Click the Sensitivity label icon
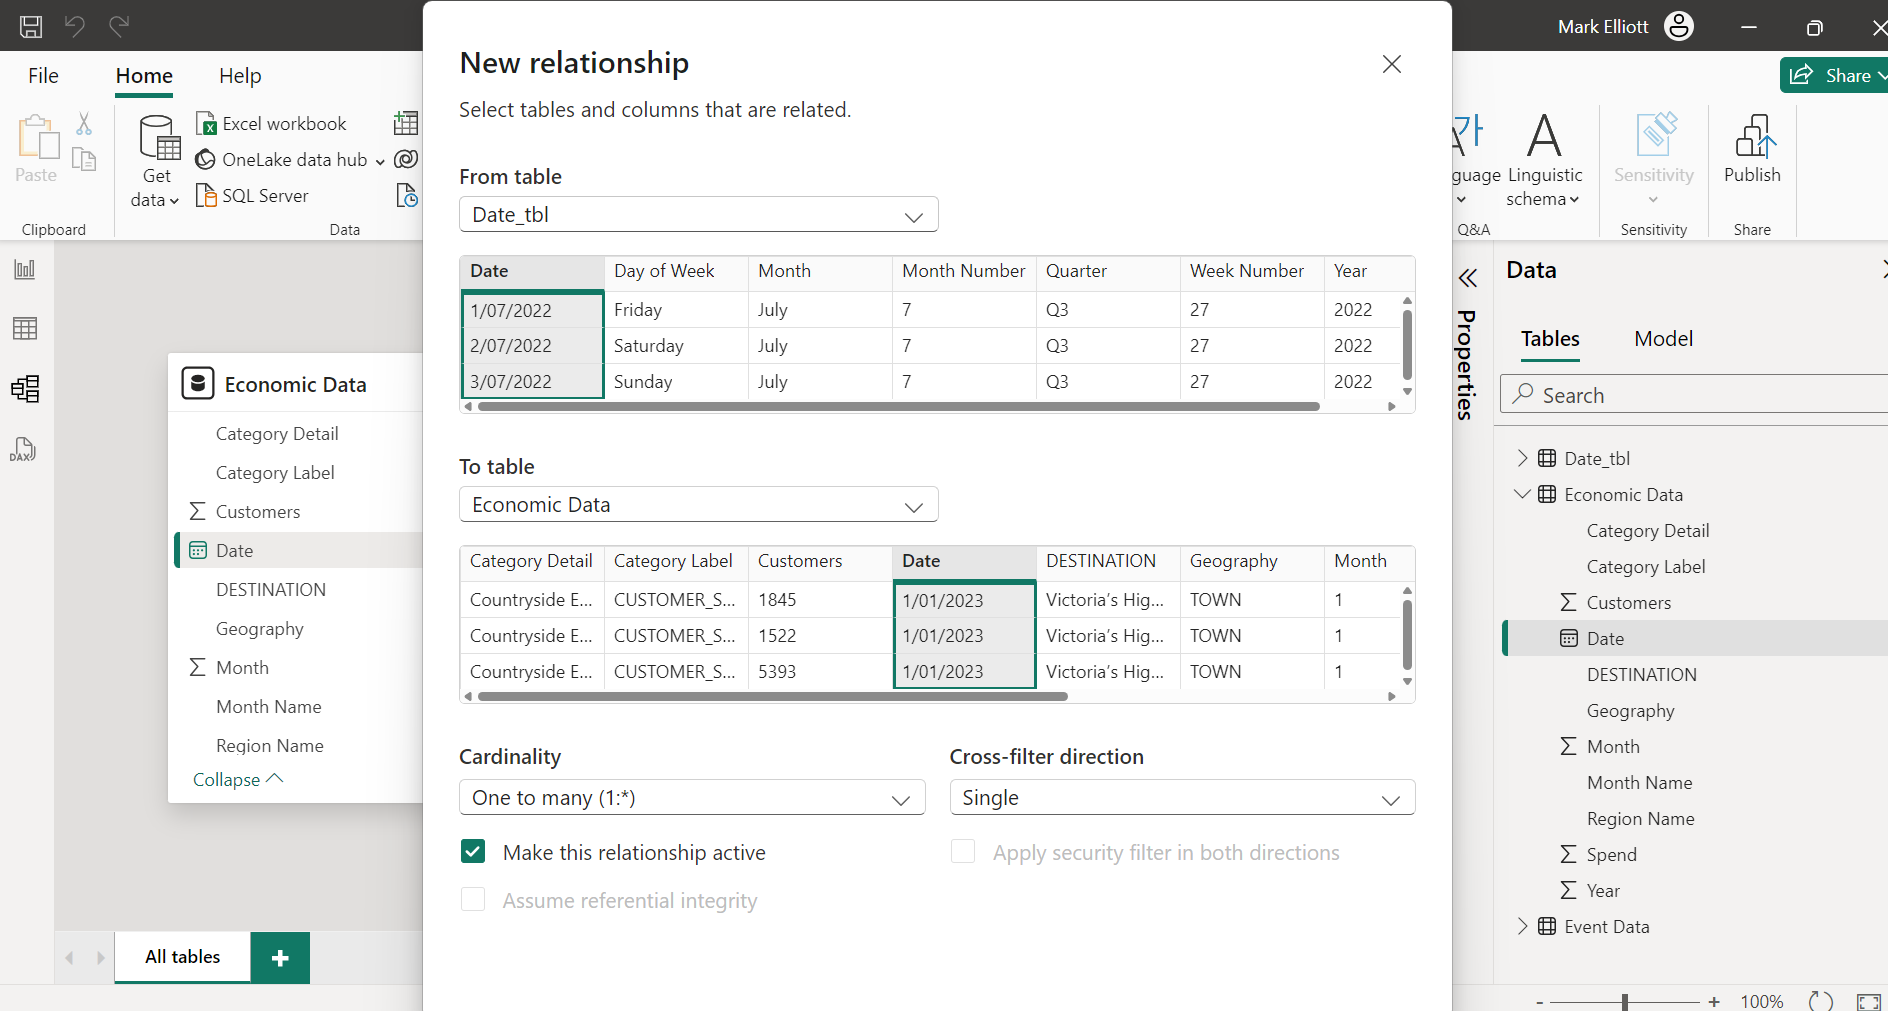This screenshot has height=1011, width=1888. [x=1654, y=135]
